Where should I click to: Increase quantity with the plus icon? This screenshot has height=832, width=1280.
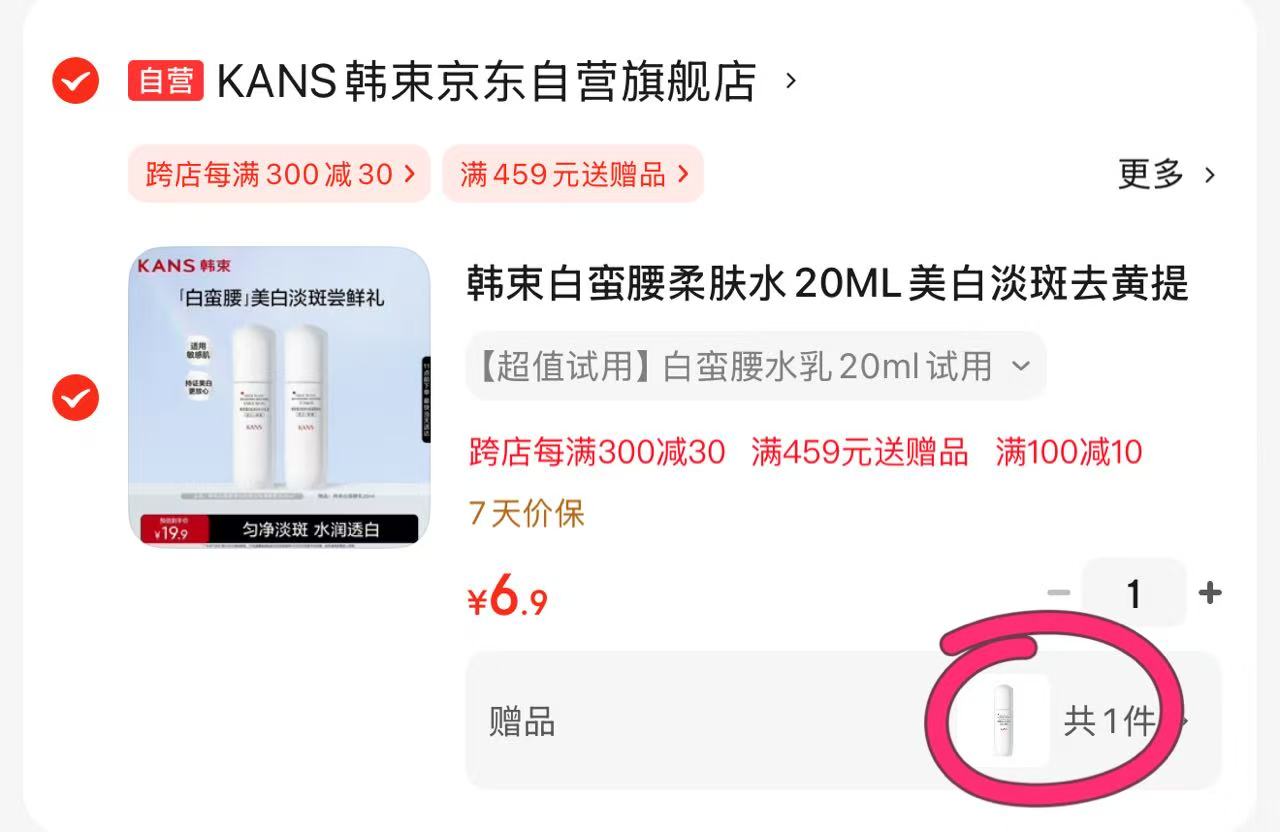[1210, 593]
